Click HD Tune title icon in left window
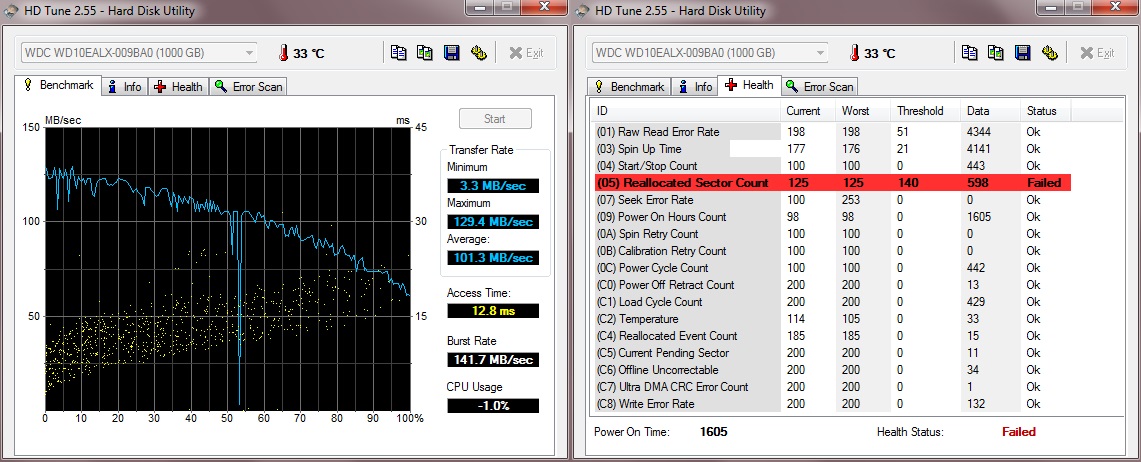Image resolution: width=1141 pixels, height=462 pixels. click(11, 10)
